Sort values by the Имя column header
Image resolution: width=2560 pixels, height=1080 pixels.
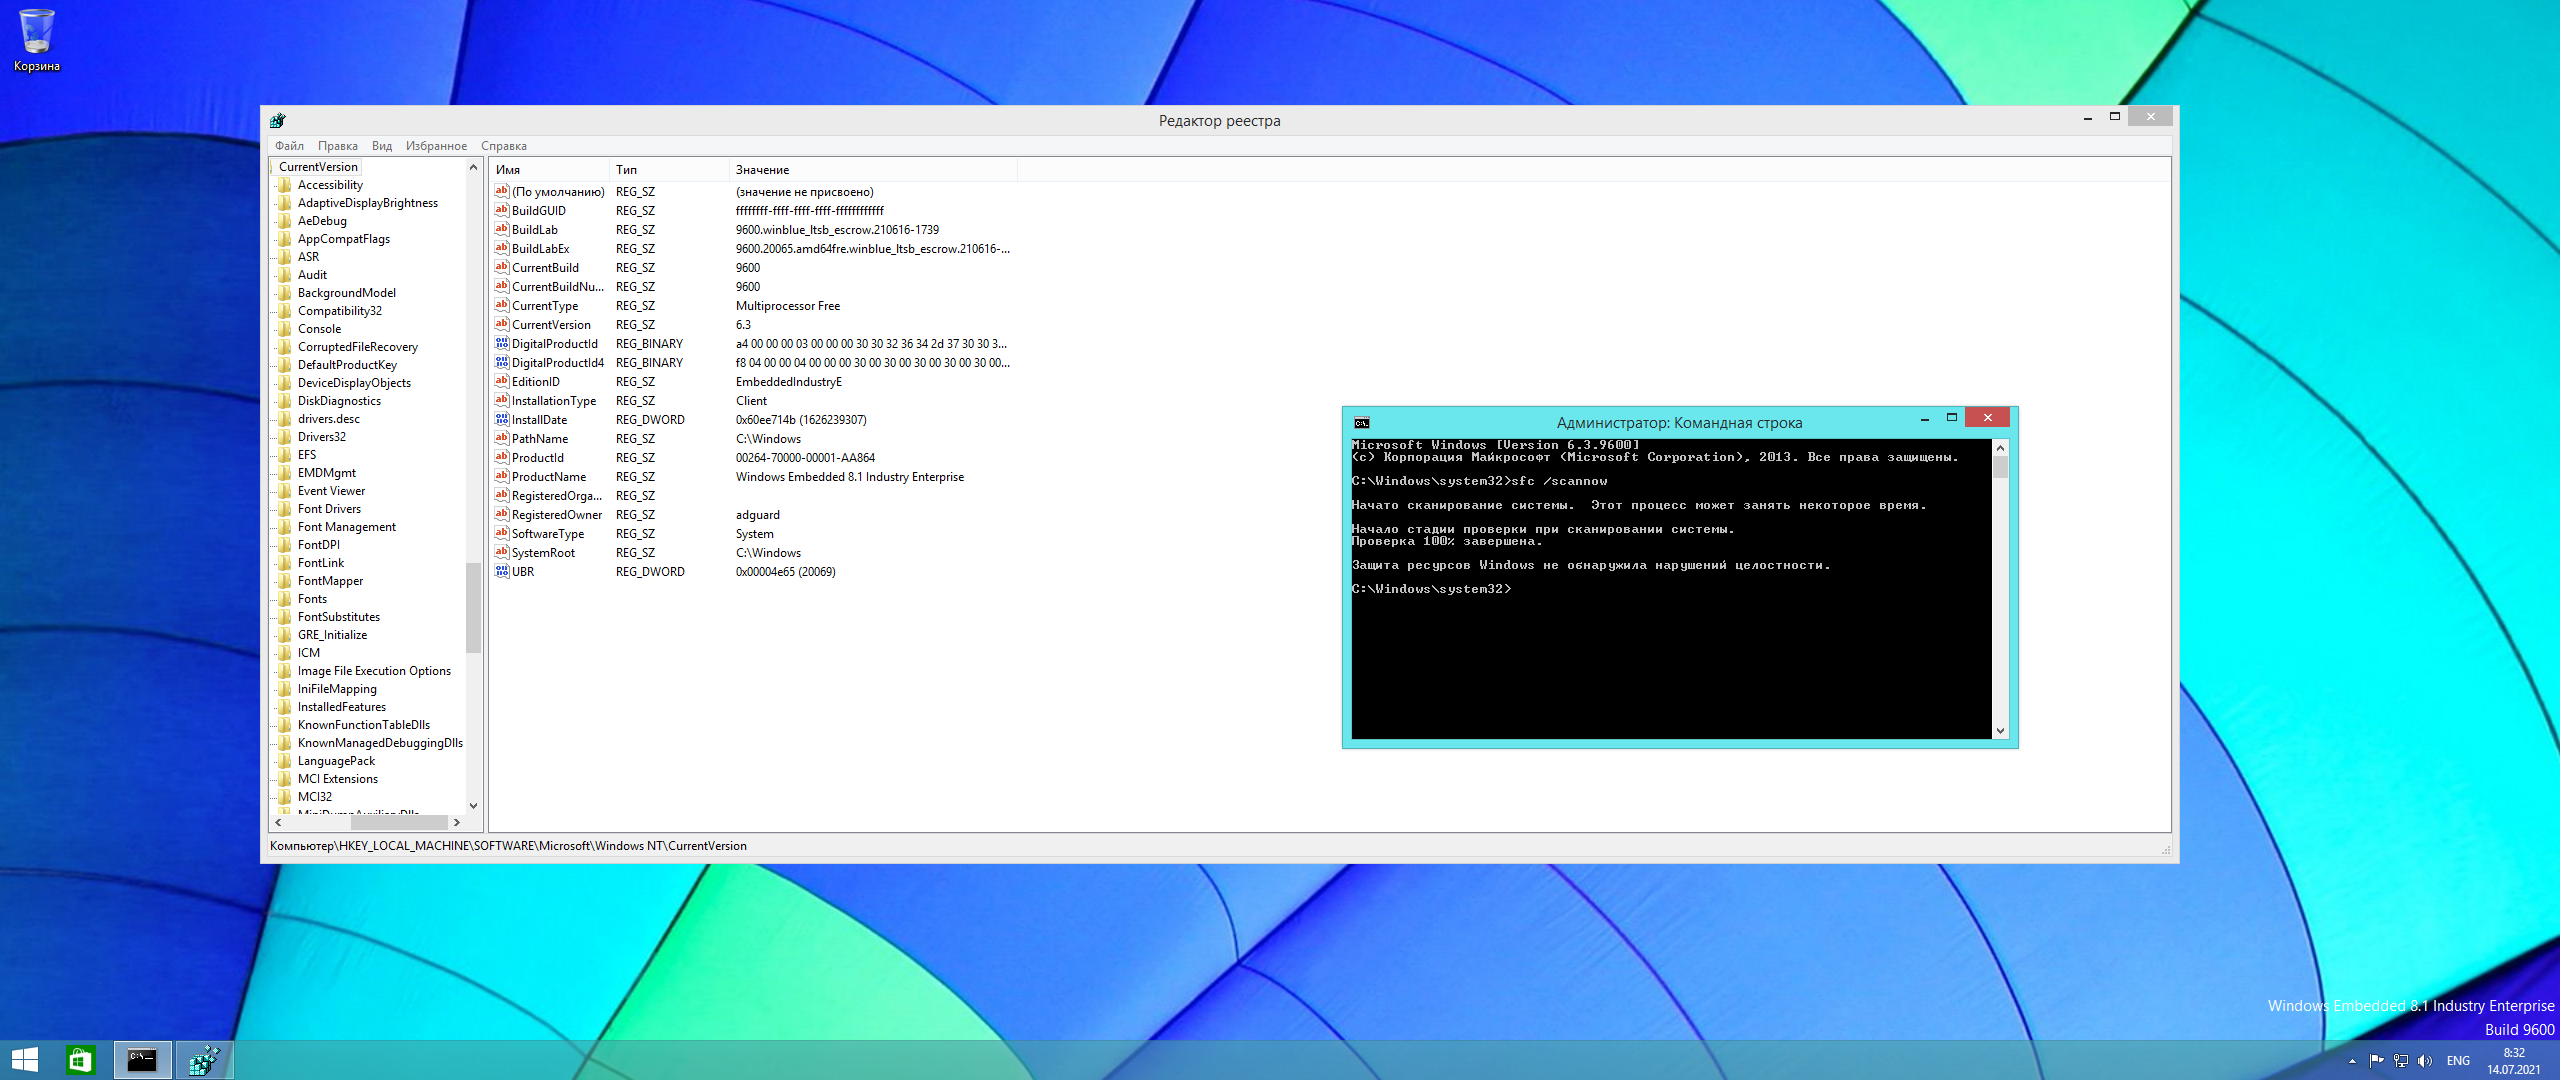tap(549, 170)
